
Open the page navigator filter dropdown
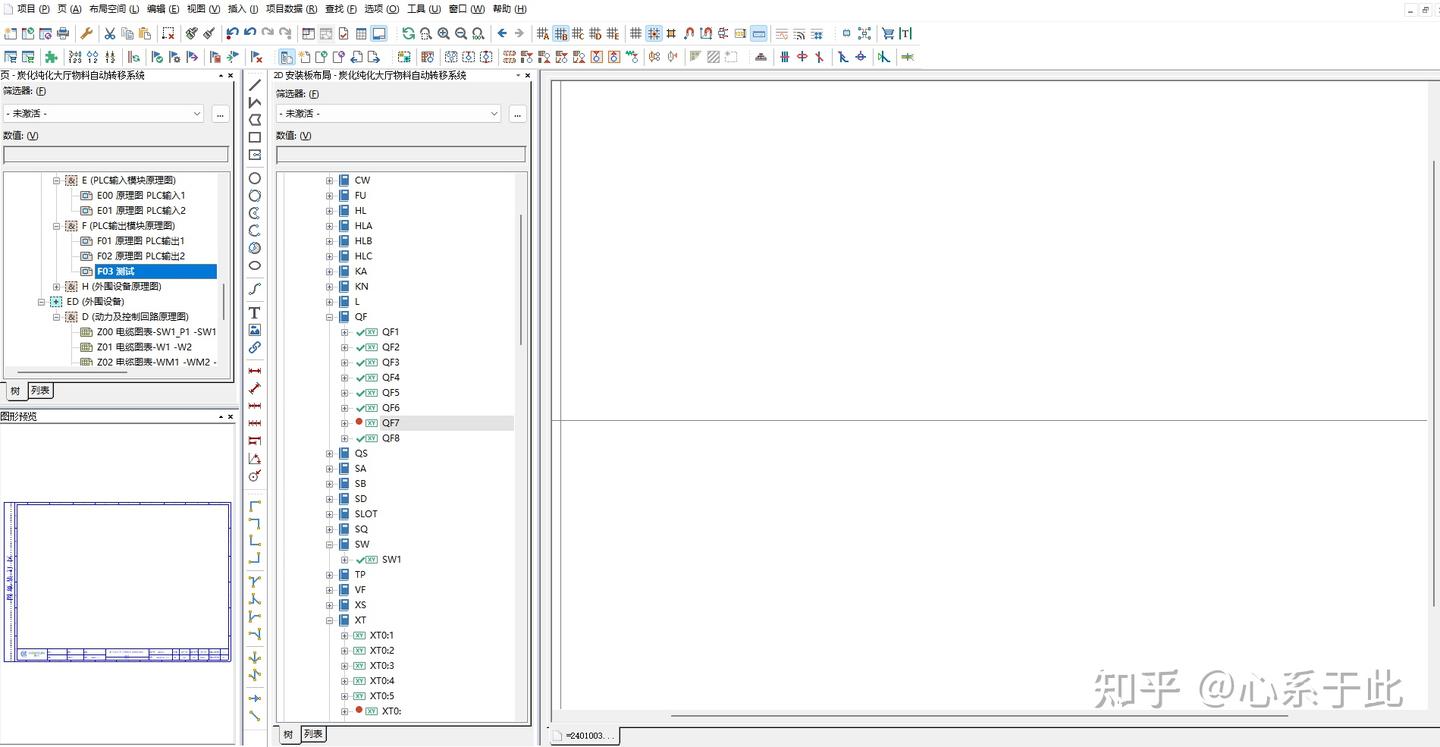[196, 114]
